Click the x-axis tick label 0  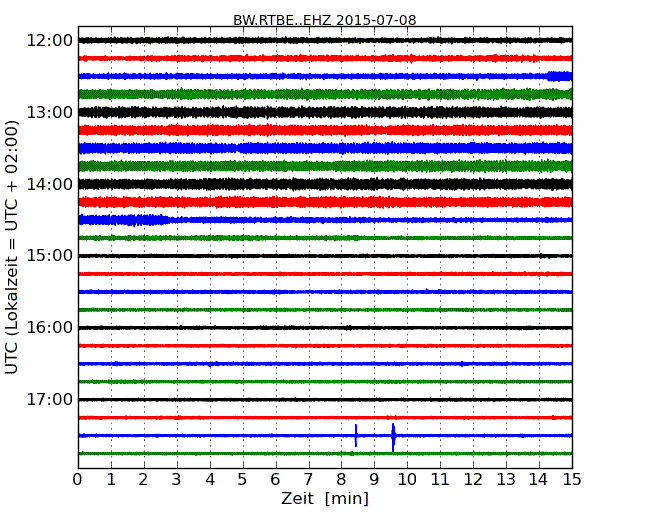(78, 479)
